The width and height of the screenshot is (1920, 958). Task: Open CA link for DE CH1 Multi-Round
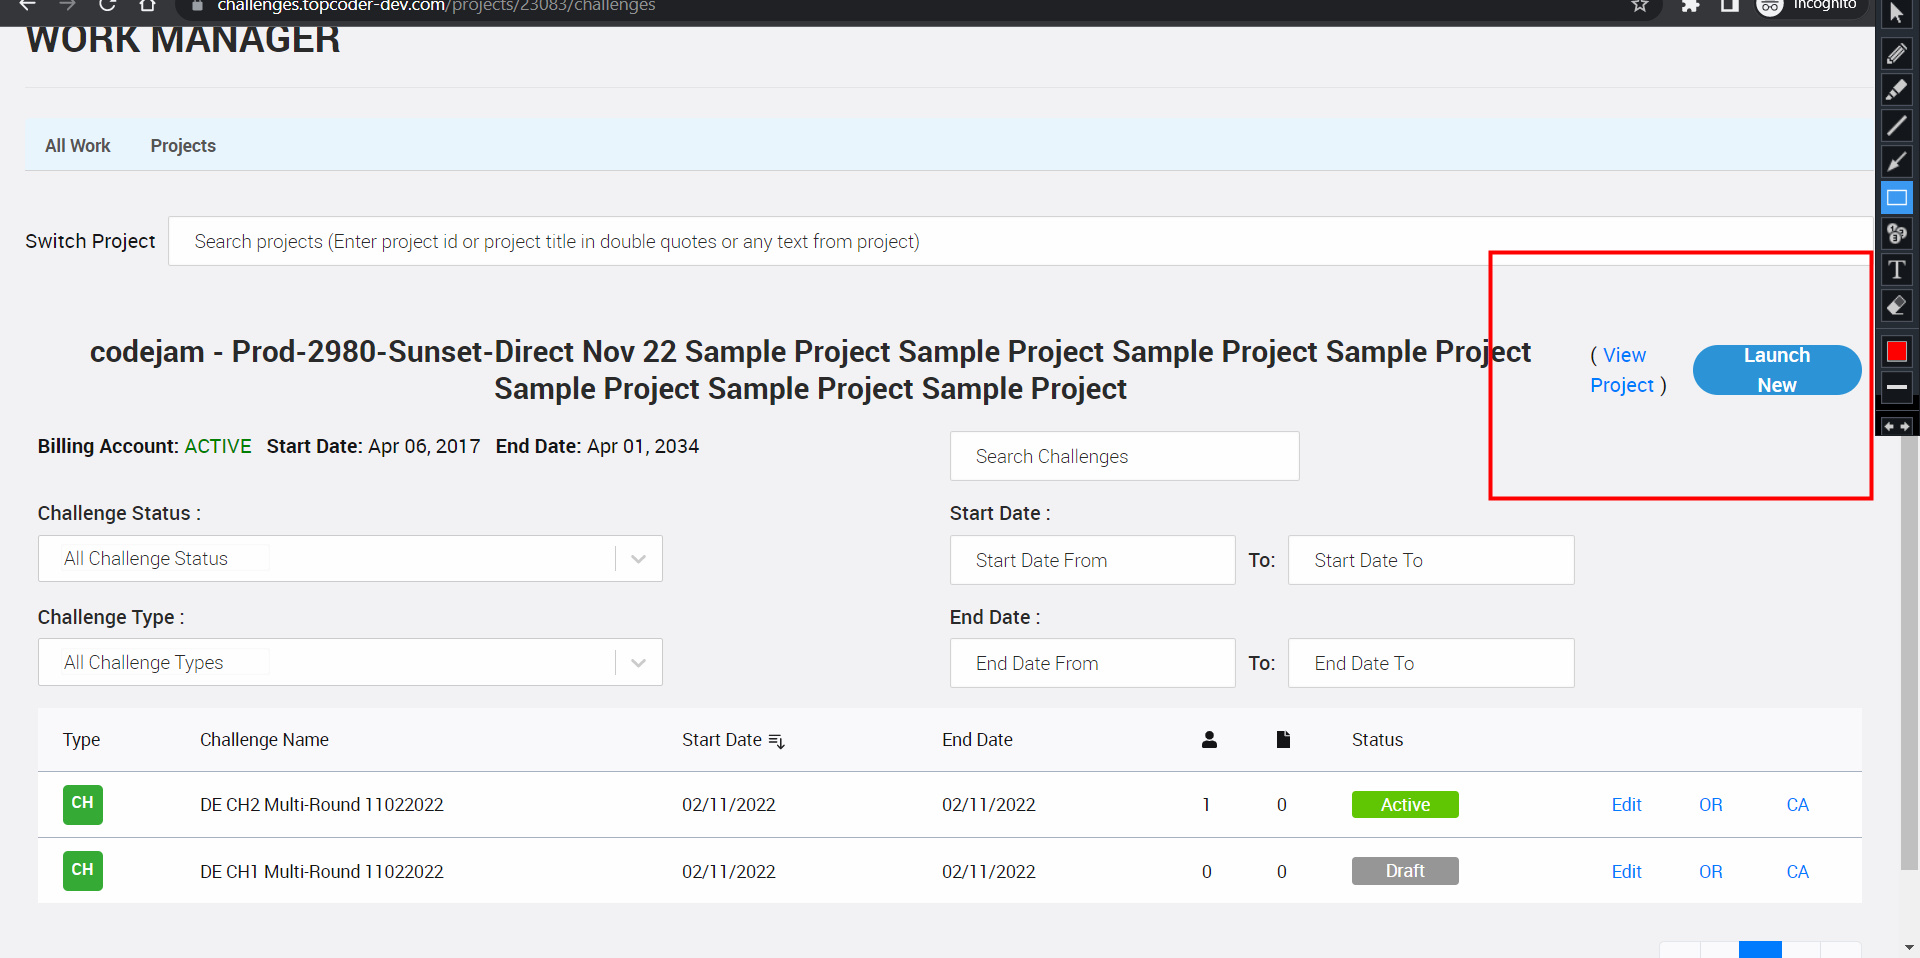tap(1798, 872)
